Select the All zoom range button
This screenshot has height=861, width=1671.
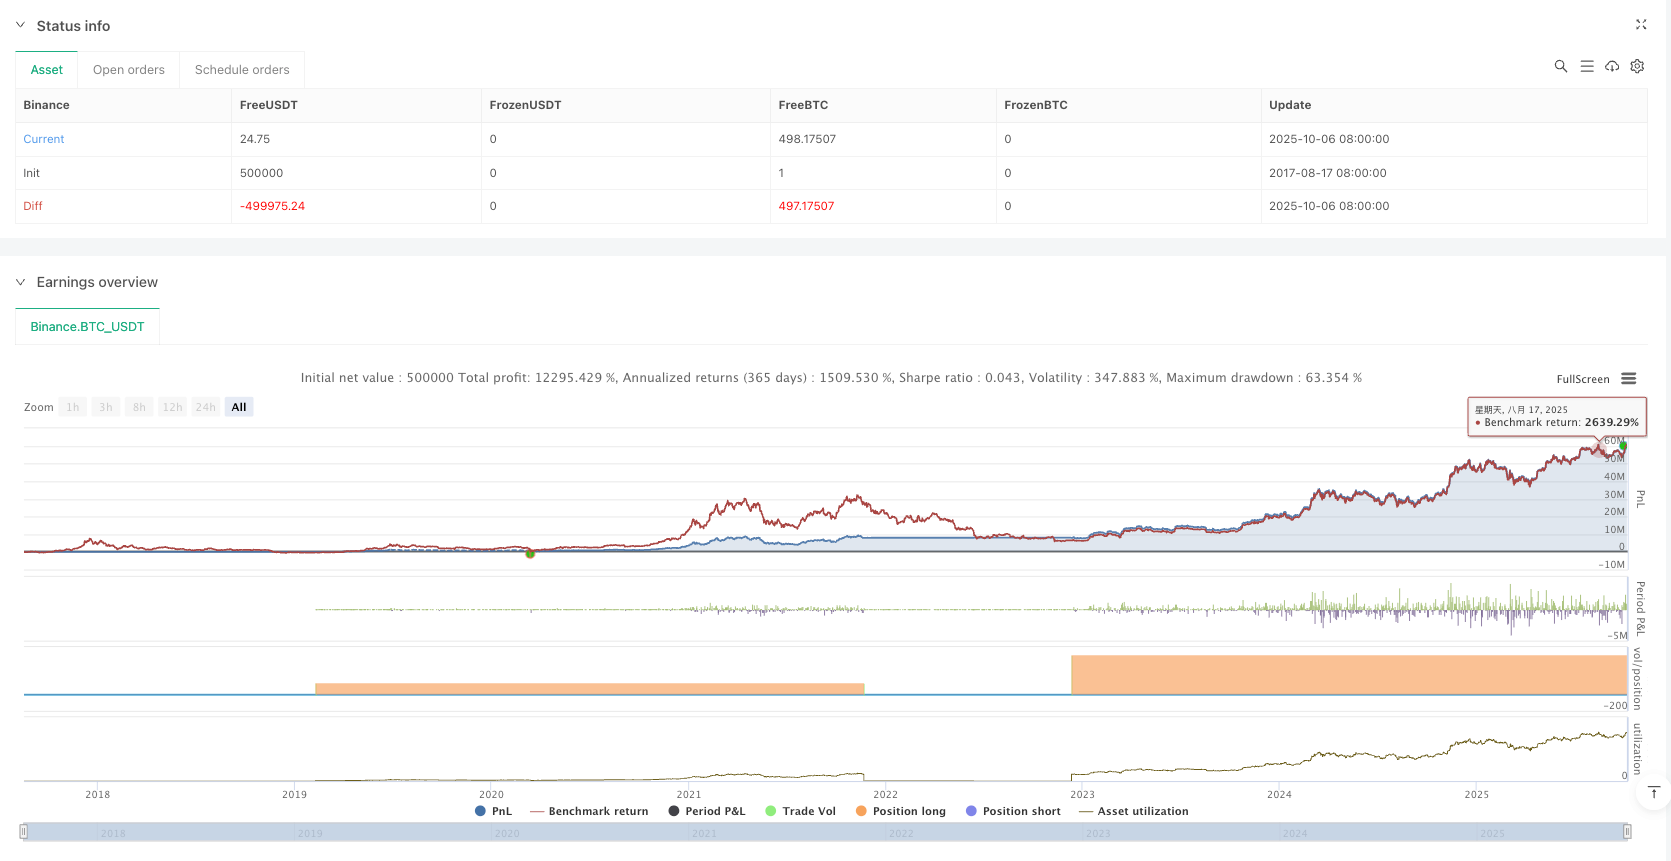(x=239, y=407)
